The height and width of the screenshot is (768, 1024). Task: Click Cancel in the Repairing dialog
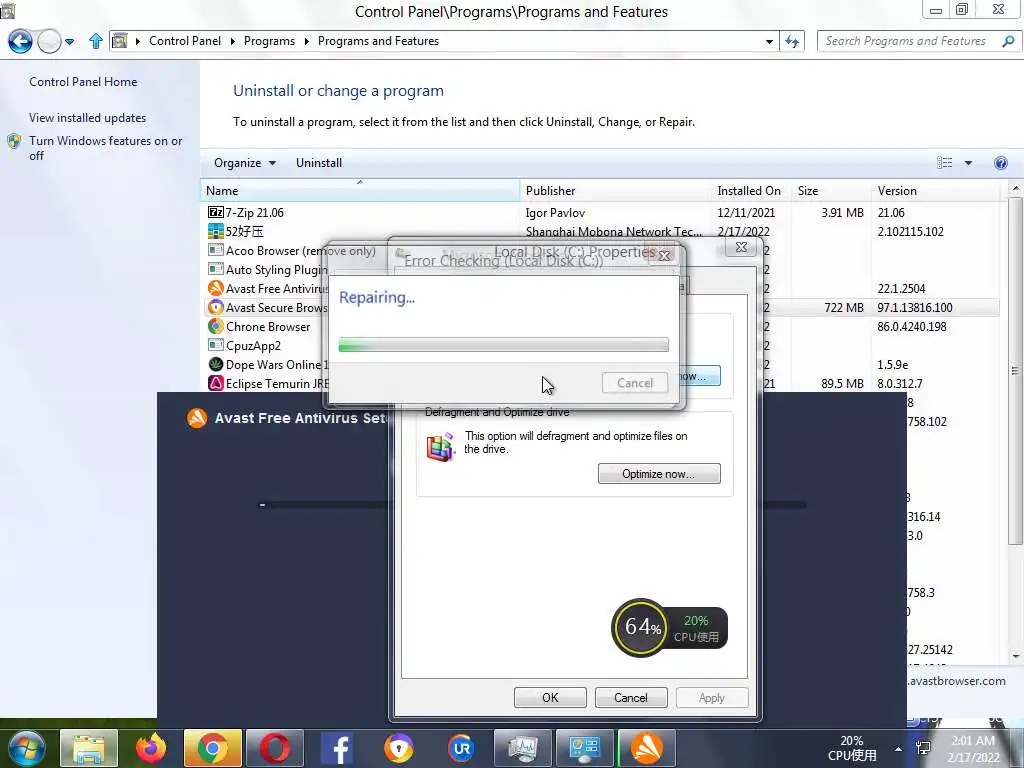click(635, 383)
